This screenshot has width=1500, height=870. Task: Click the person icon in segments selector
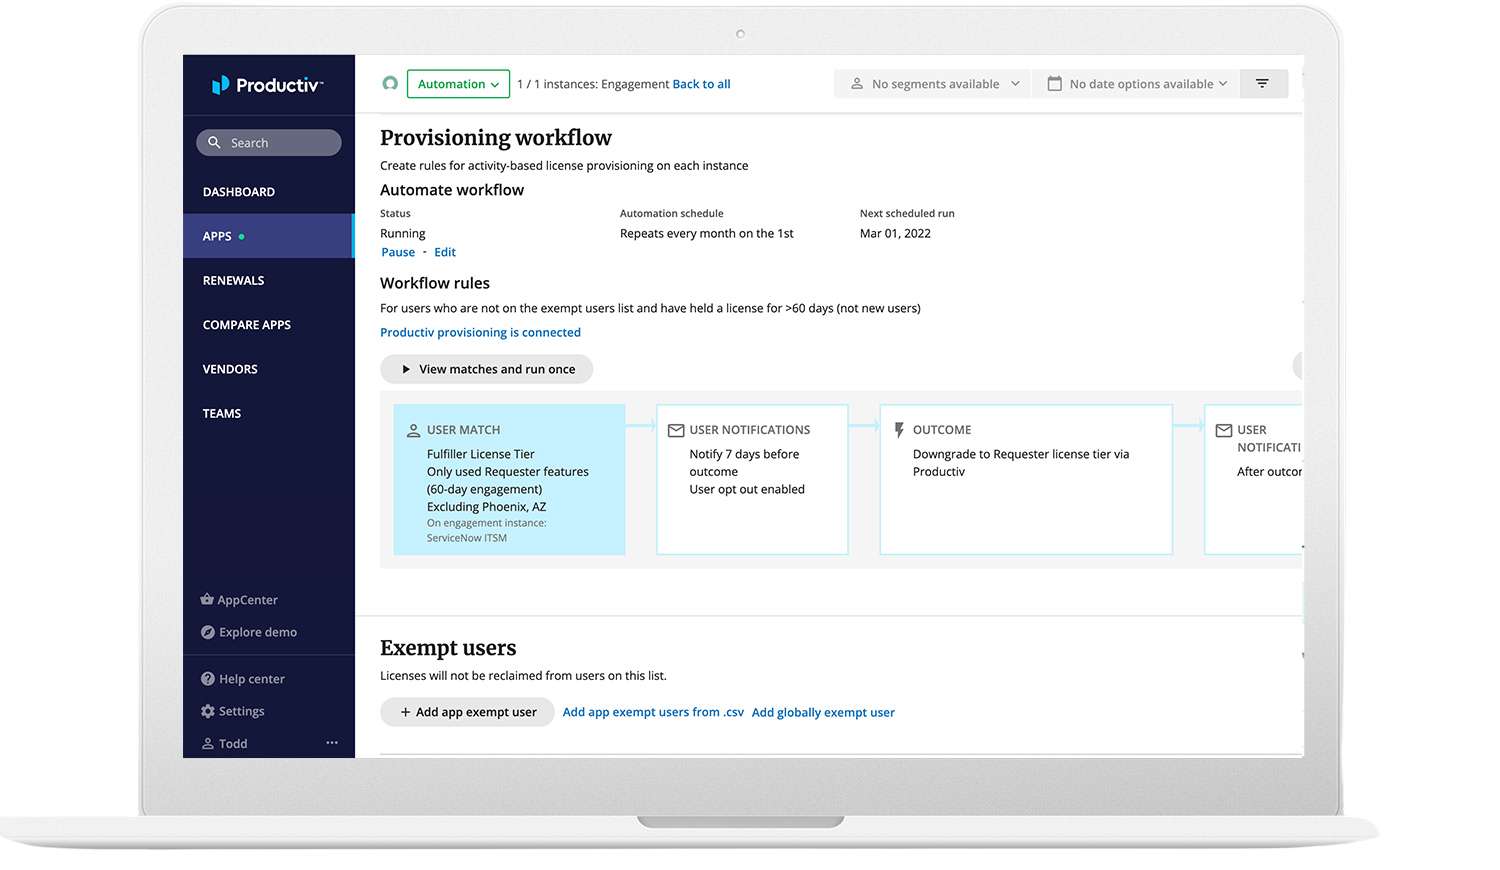pos(857,84)
